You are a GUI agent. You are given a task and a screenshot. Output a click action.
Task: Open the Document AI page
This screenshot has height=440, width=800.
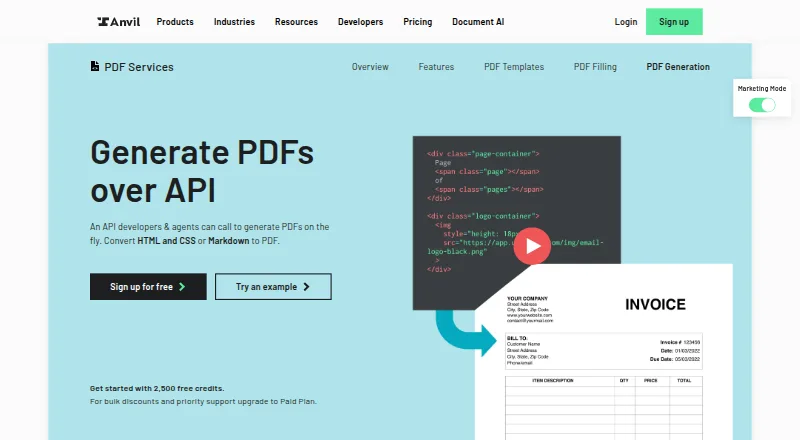click(478, 21)
